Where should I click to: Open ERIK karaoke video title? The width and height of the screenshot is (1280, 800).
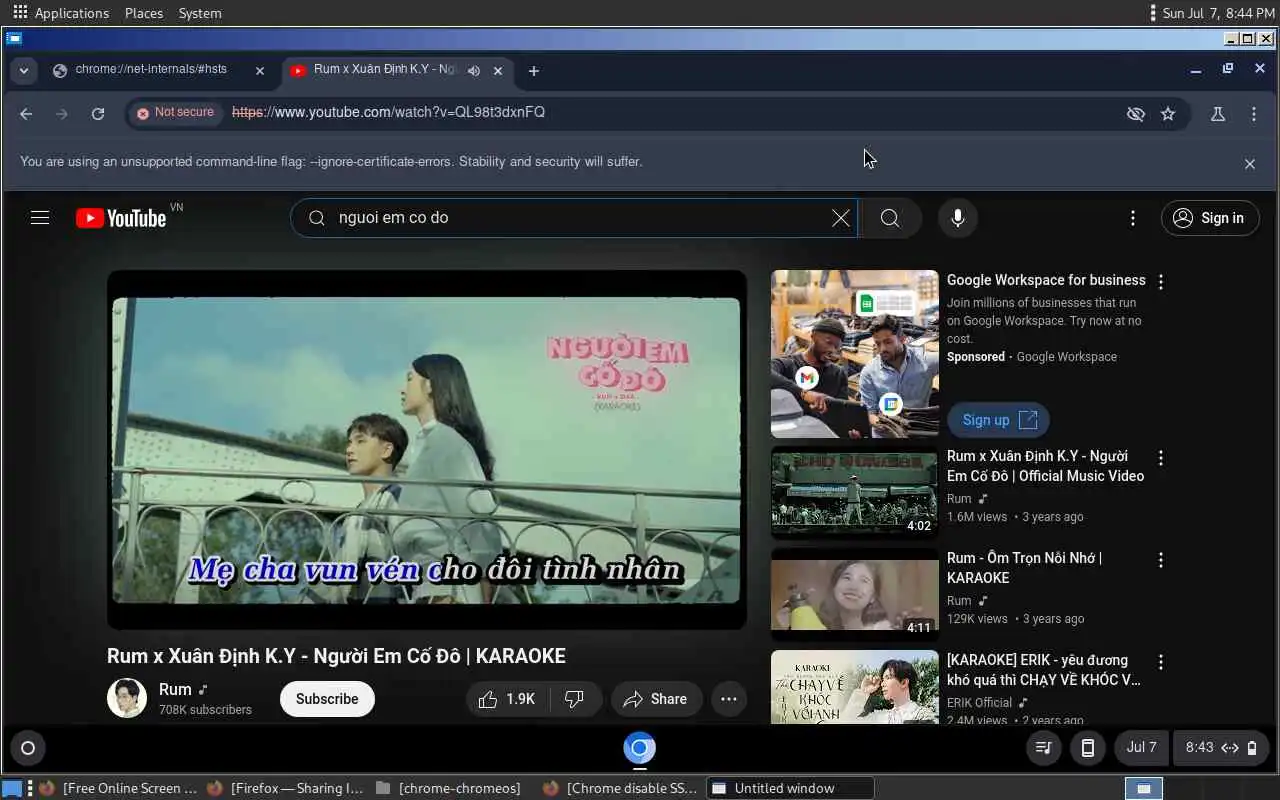1044,670
